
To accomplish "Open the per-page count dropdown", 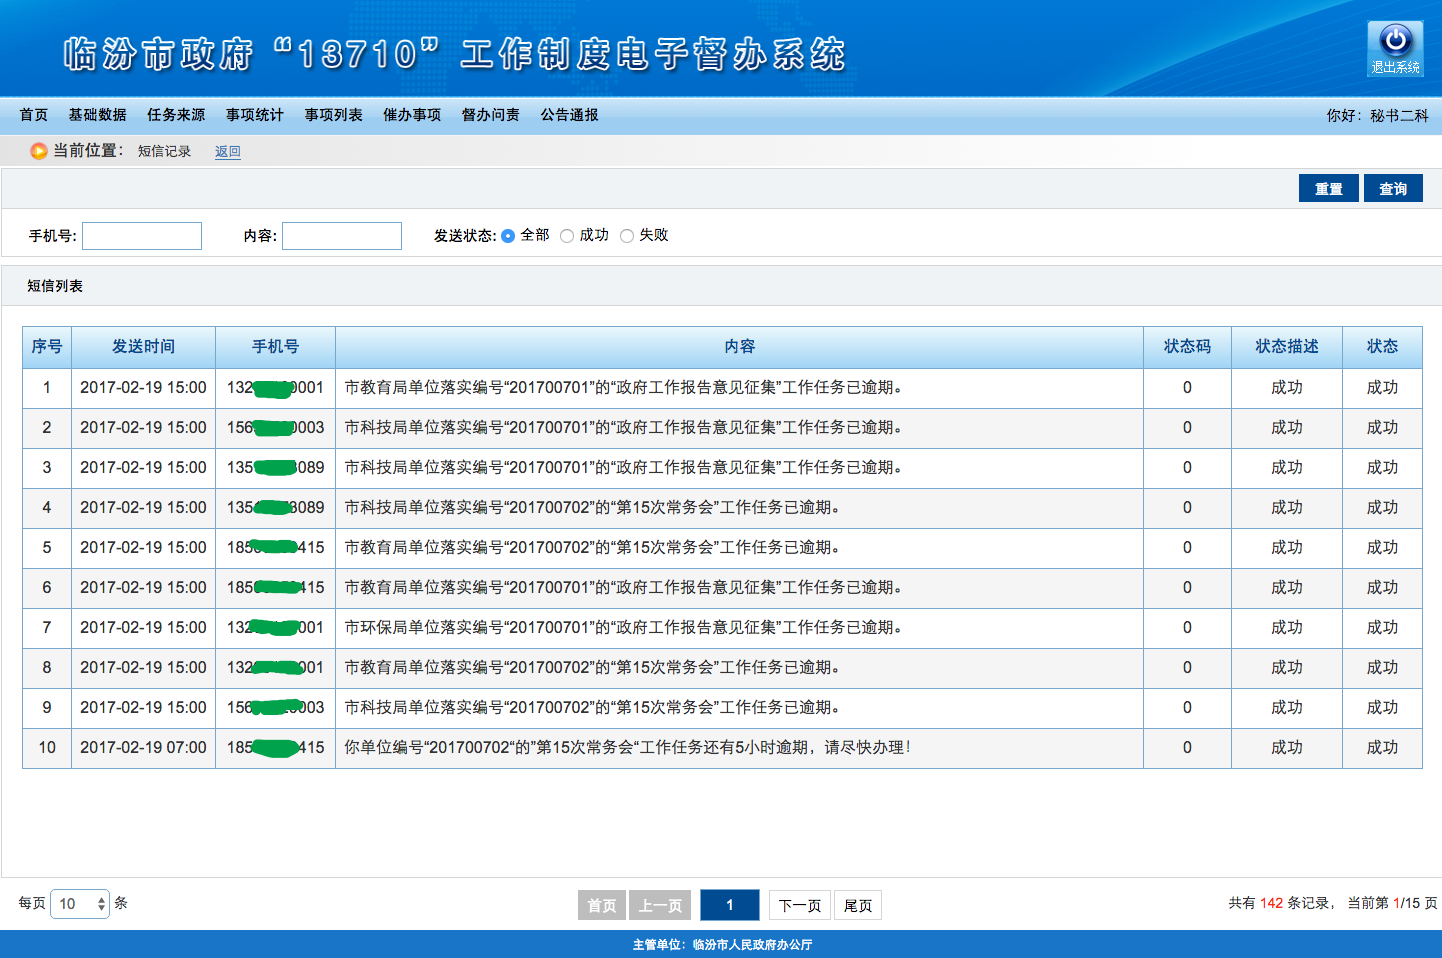I will (x=80, y=904).
